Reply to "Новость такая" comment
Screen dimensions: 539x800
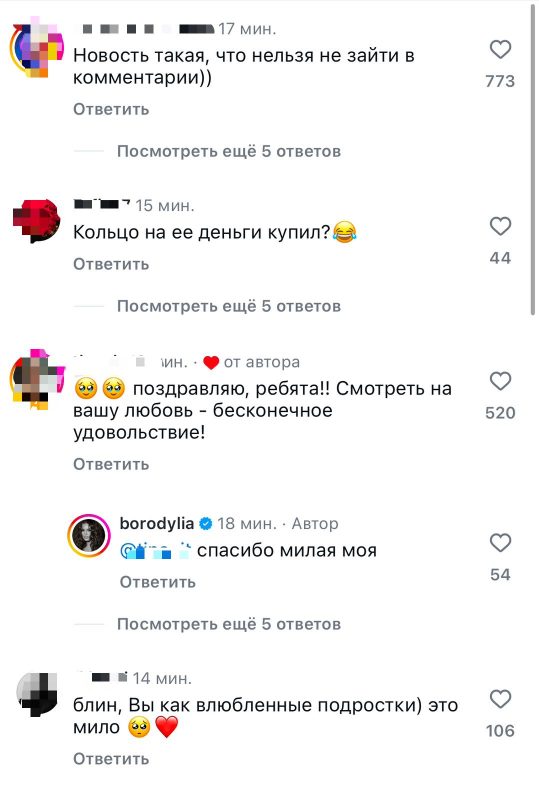(x=111, y=109)
